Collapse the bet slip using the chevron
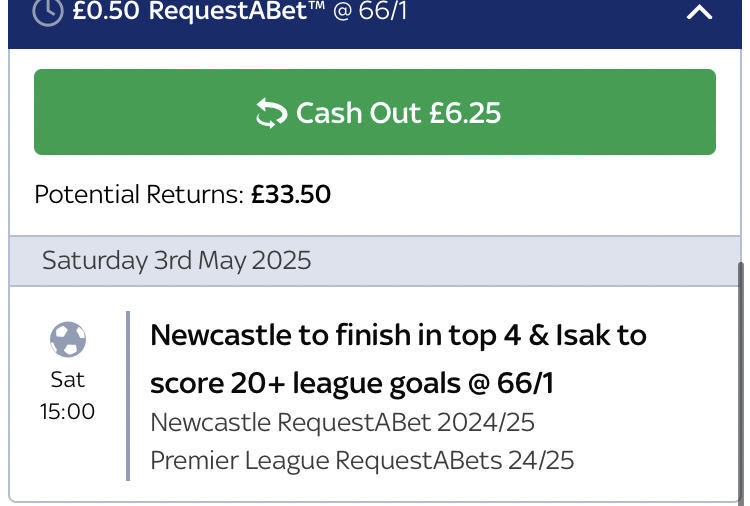The height and width of the screenshot is (506, 750). (x=700, y=13)
